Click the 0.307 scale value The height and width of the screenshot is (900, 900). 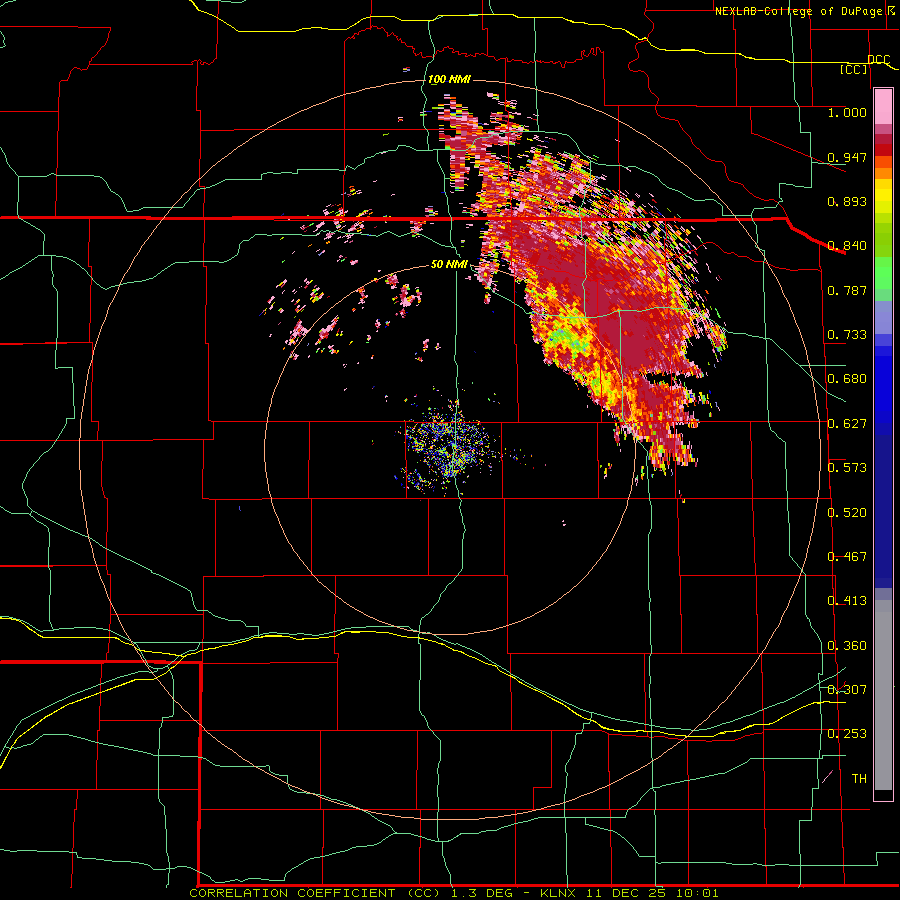pyautogui.click(x=847, y=690)
